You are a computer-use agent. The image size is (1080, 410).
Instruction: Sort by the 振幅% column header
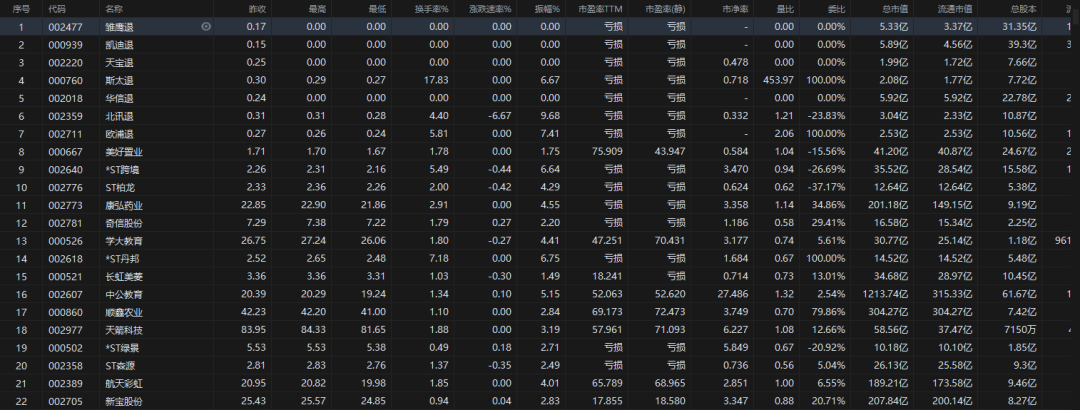[548, 9]
